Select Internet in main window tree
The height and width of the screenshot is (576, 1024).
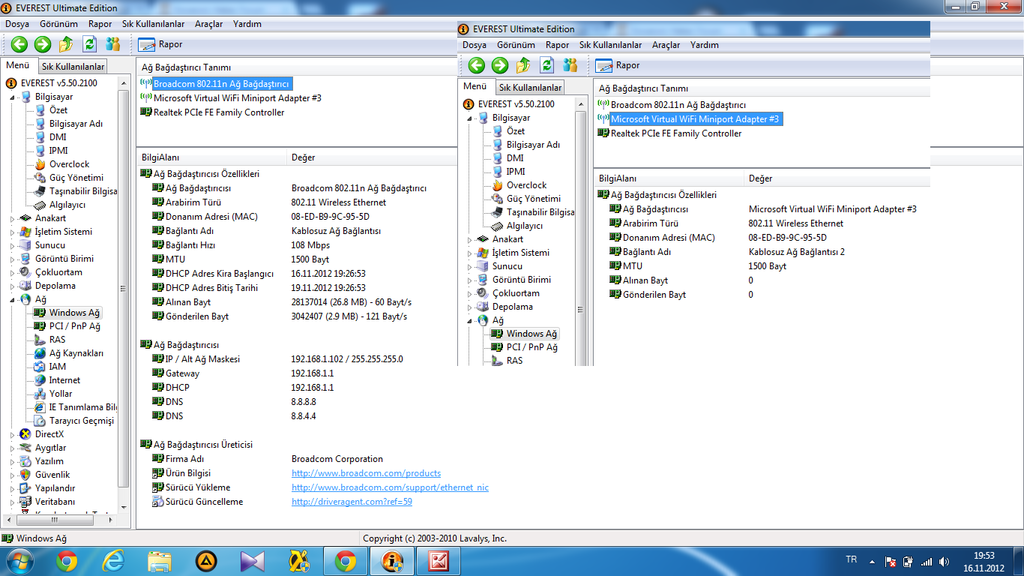tap(64, 380)
